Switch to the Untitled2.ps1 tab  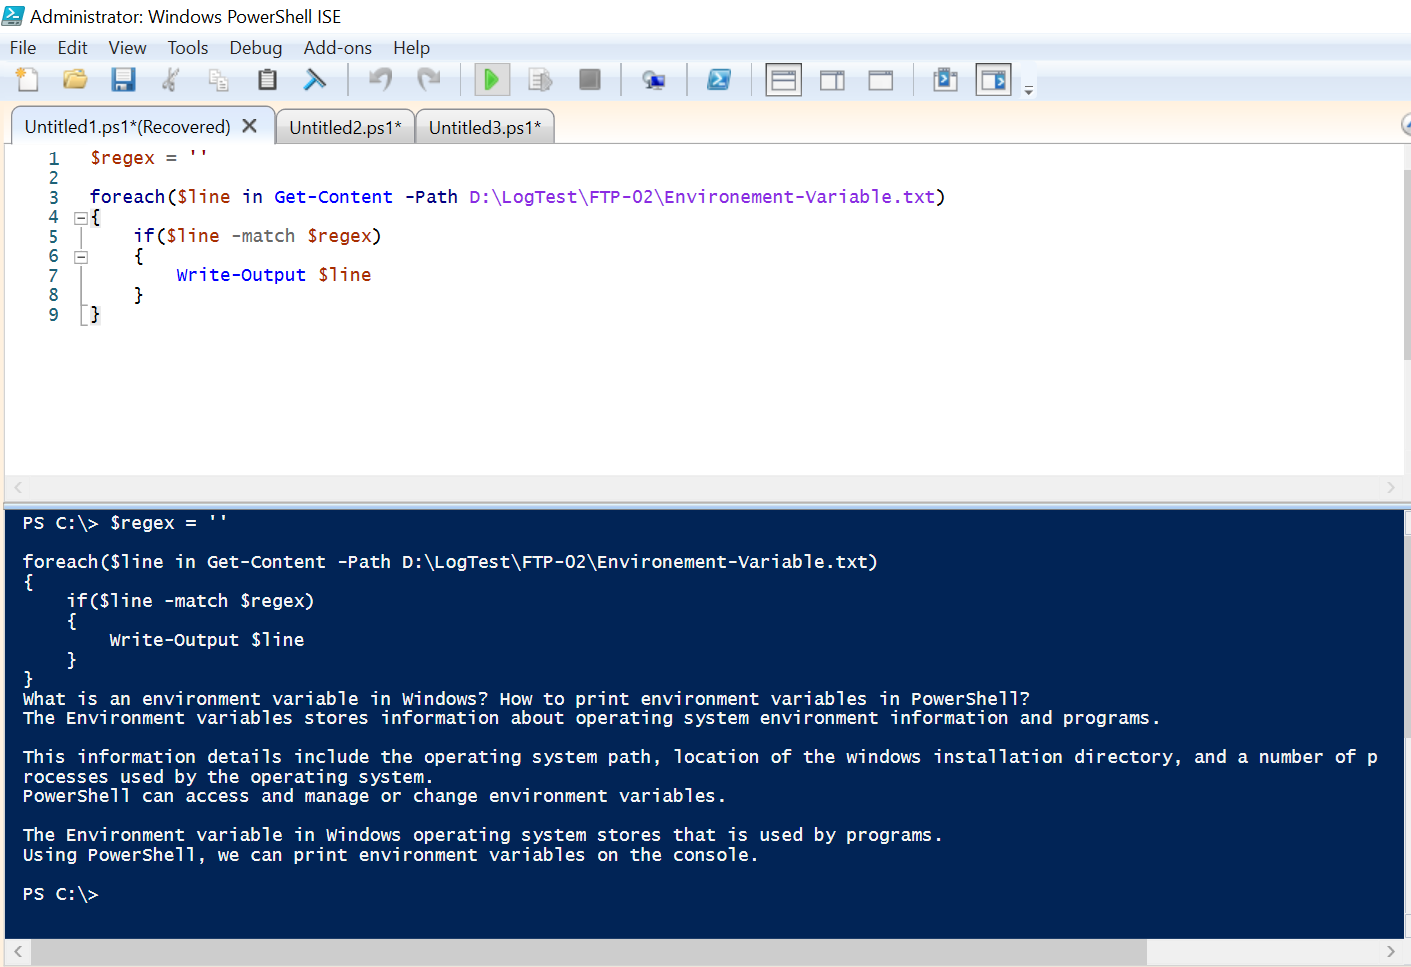345,125
